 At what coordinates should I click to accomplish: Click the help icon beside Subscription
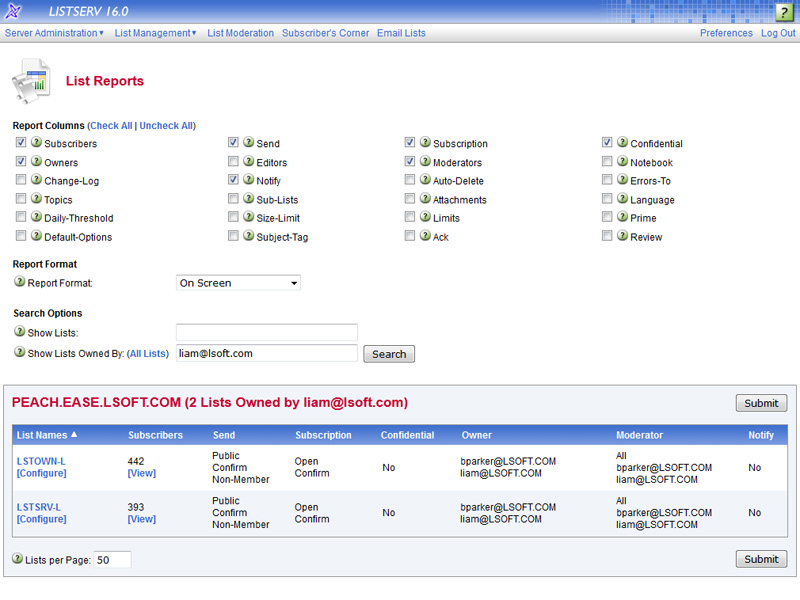tap(425, 142)
